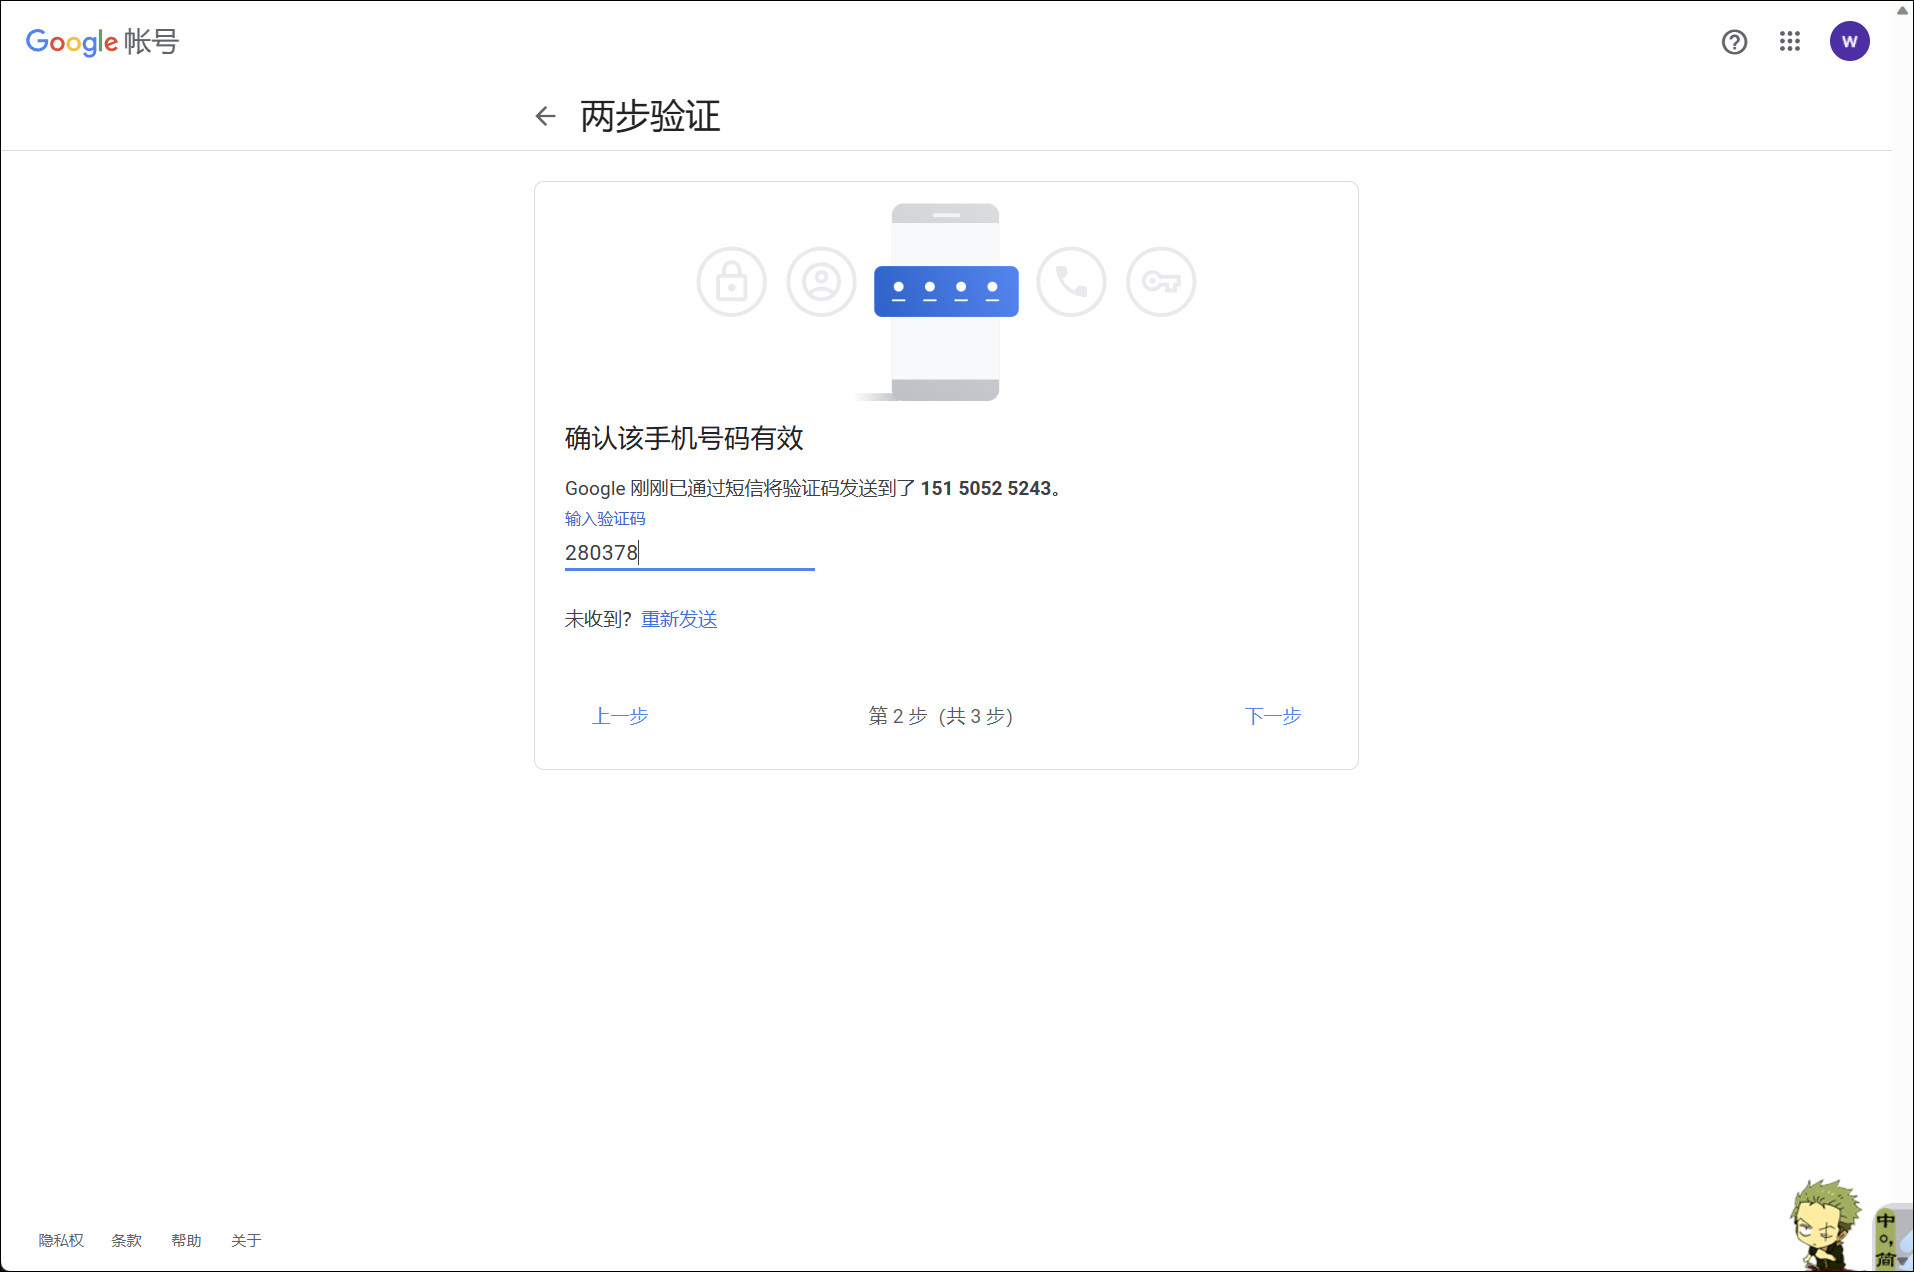Focus the verification code field containing 280378
Screen dimensions: 1914x1272
[689, 553]
